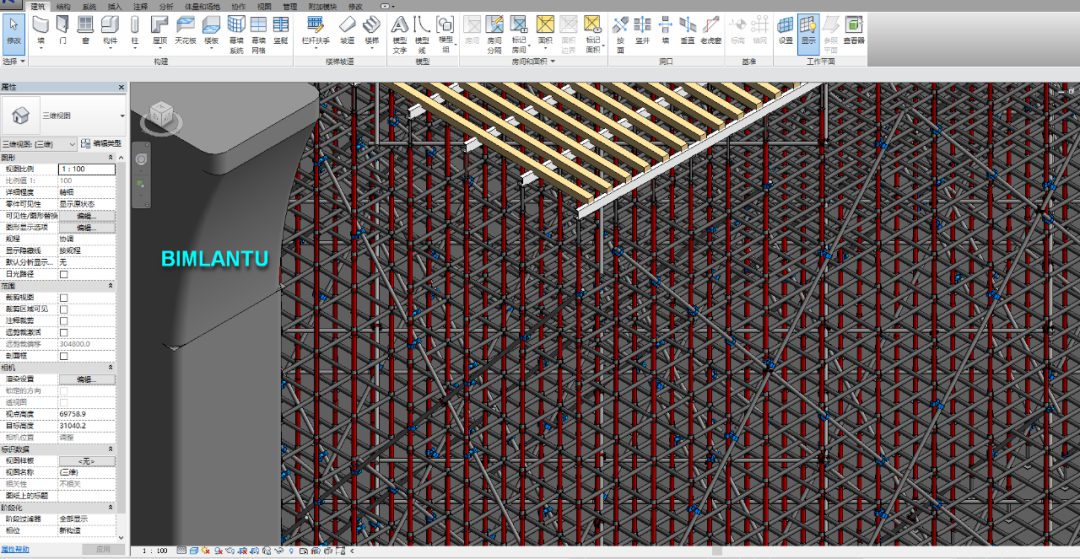This screenshot has width=1080, height=559.
Task: Select the Room Separator (房间分隔) tool
Action: coord(495,34)
